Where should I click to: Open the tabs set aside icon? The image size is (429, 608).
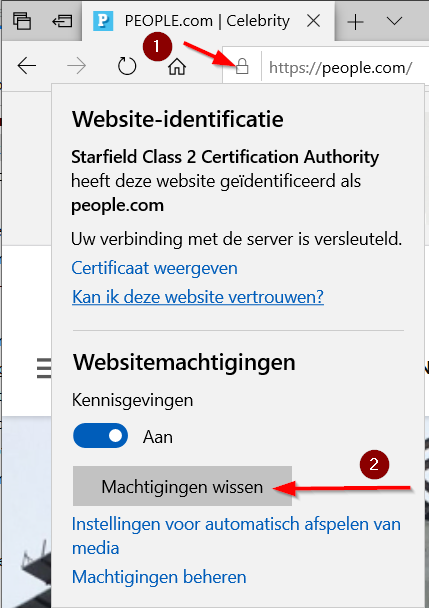click(x=22, y=21)
